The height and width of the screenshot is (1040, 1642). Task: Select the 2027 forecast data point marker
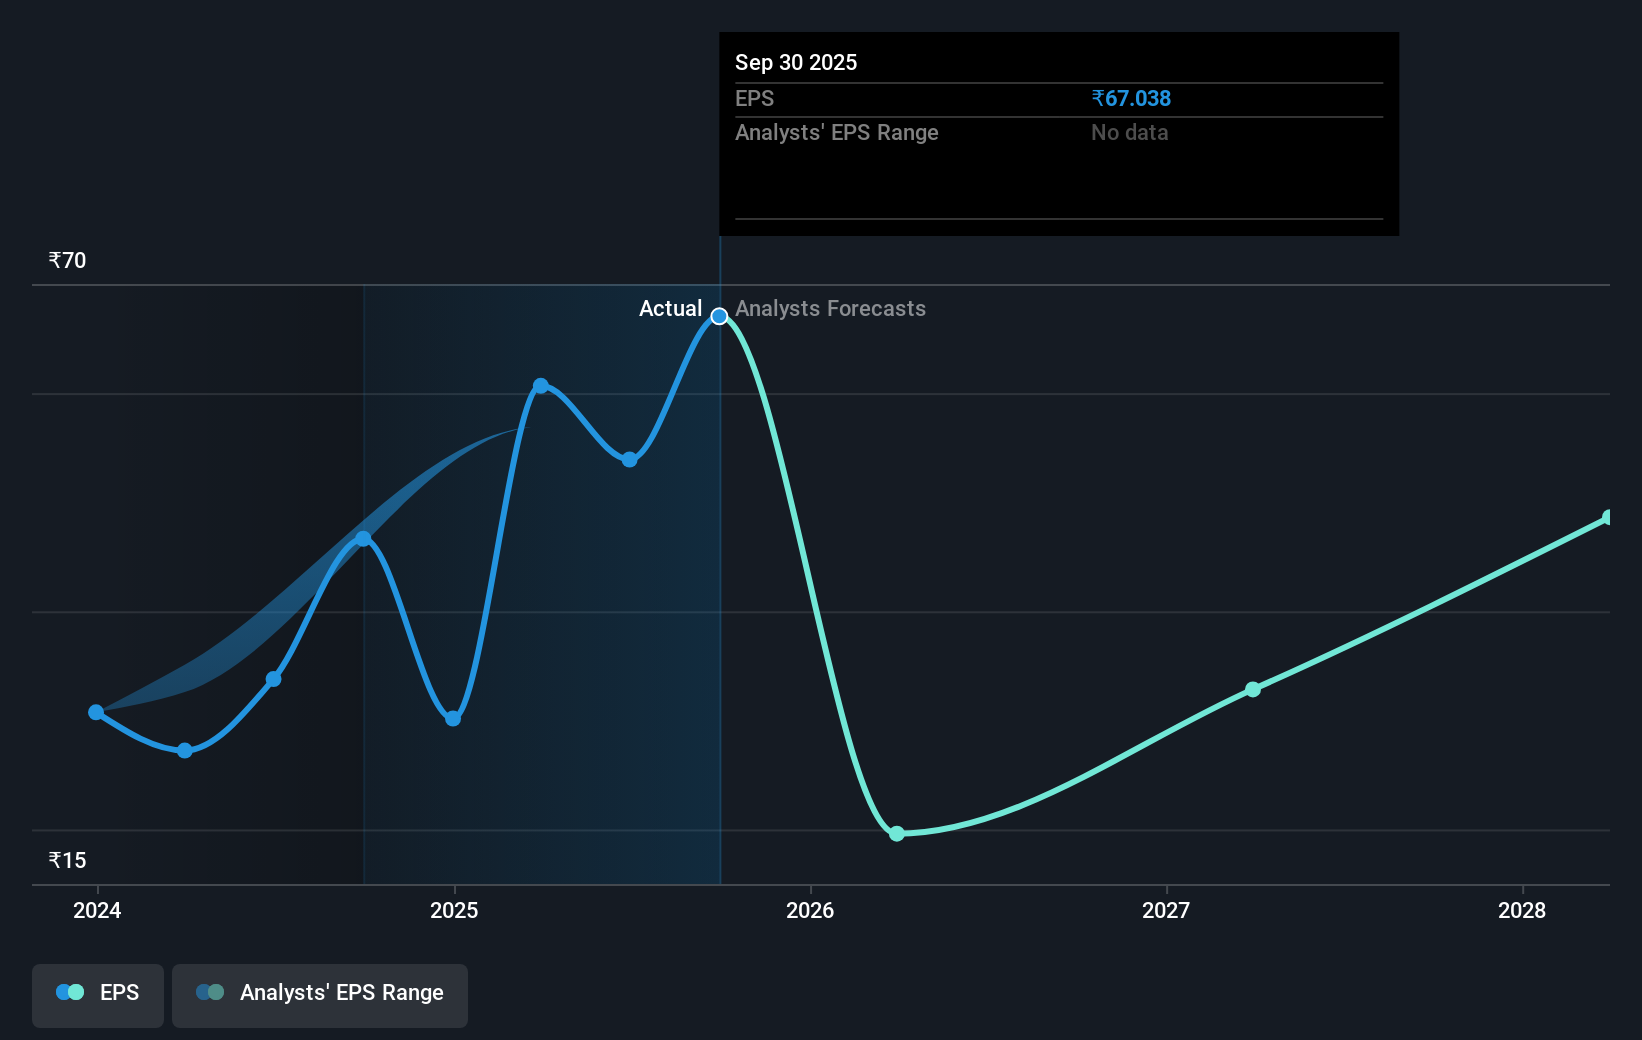click(1251, 689)
